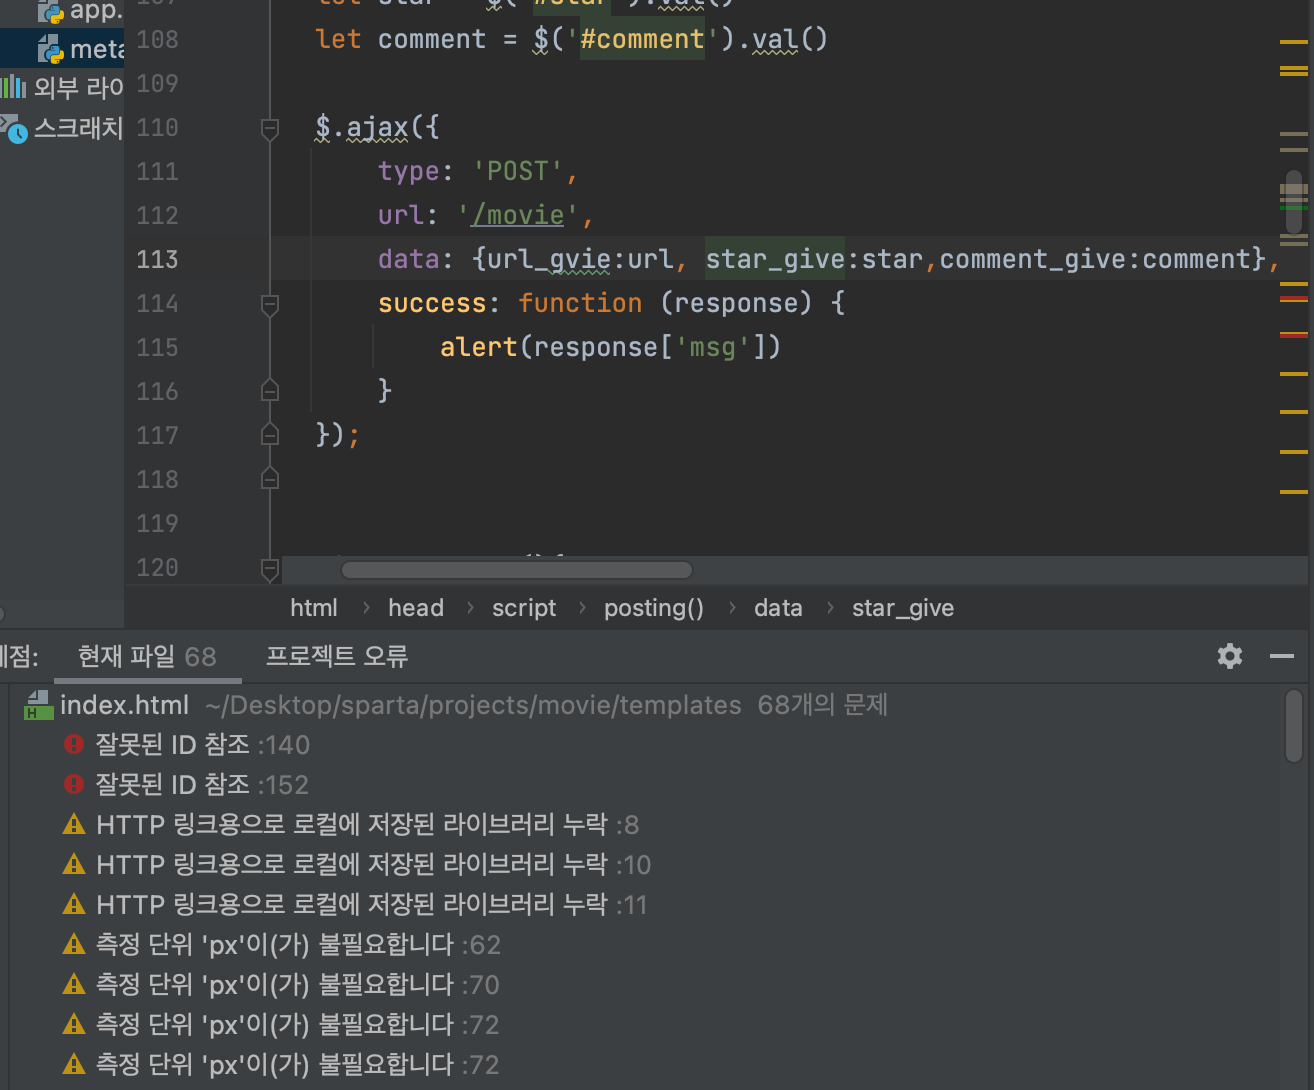Click '#comment' selector on line 108
Screen dimensions: 1314x1090
(642, 39)
